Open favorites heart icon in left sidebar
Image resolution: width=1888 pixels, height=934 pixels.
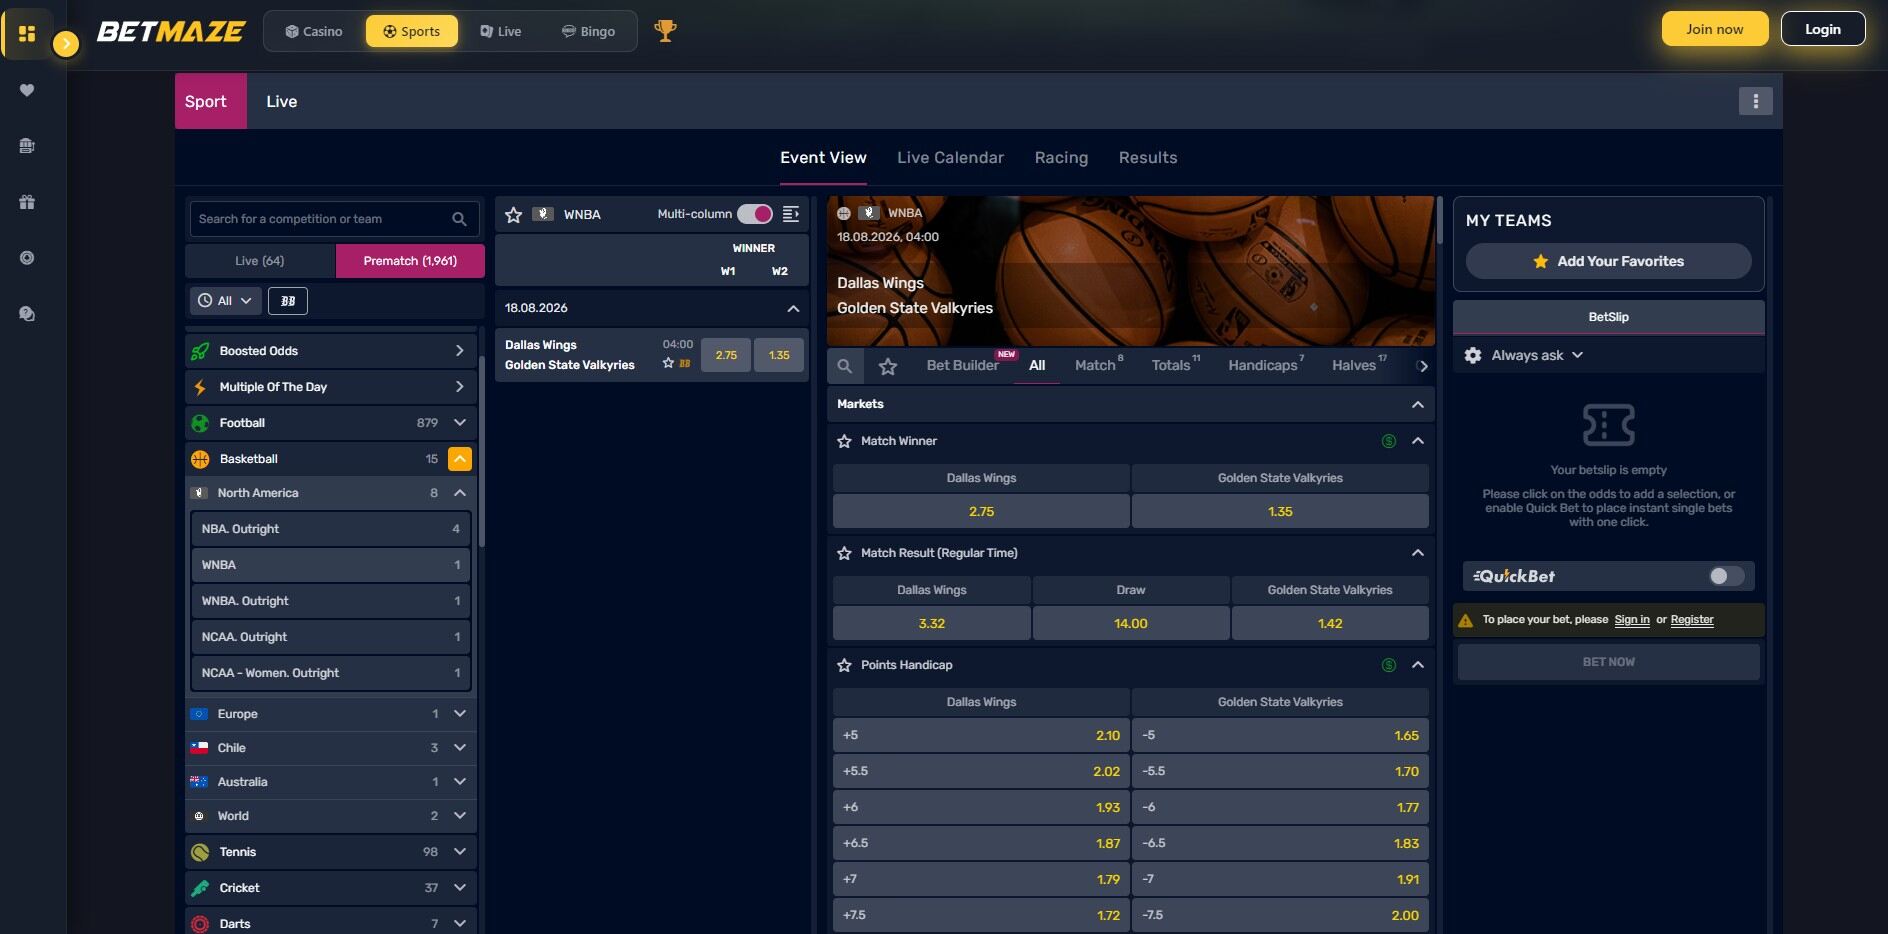pyautogui.click(x=27, y=90)
